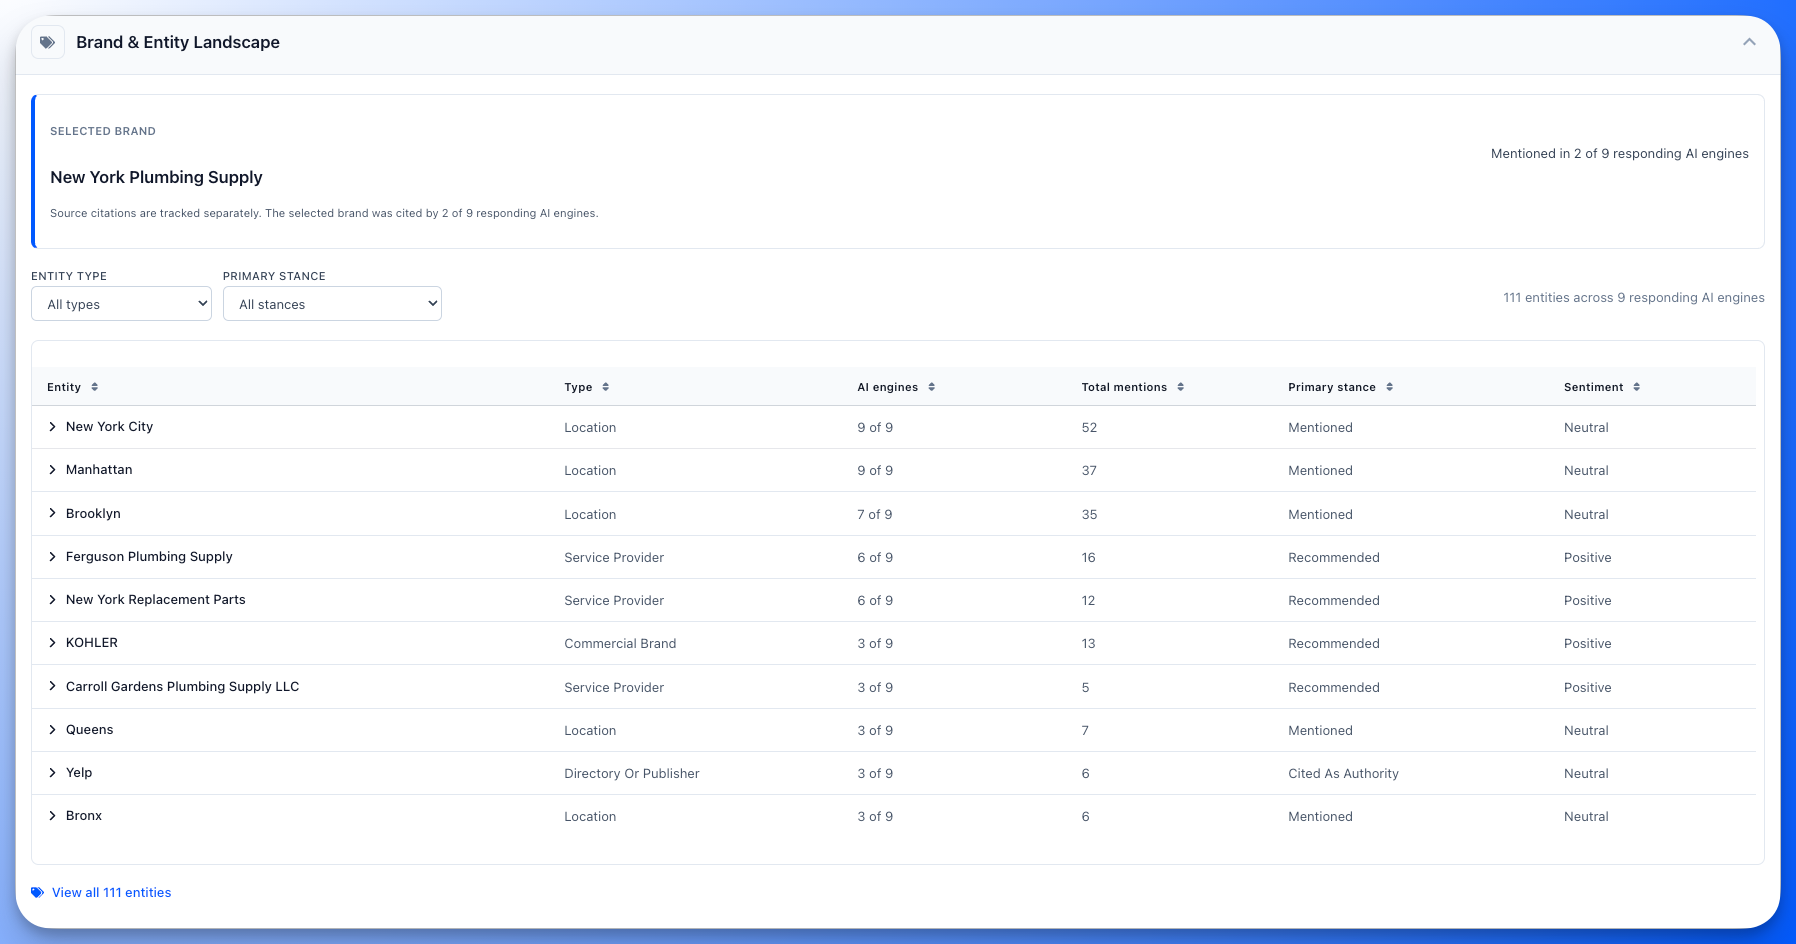This screenshot has width=1796, height=944.
Task: Sort table by Primary stance column
Action: click(1390, 387)
